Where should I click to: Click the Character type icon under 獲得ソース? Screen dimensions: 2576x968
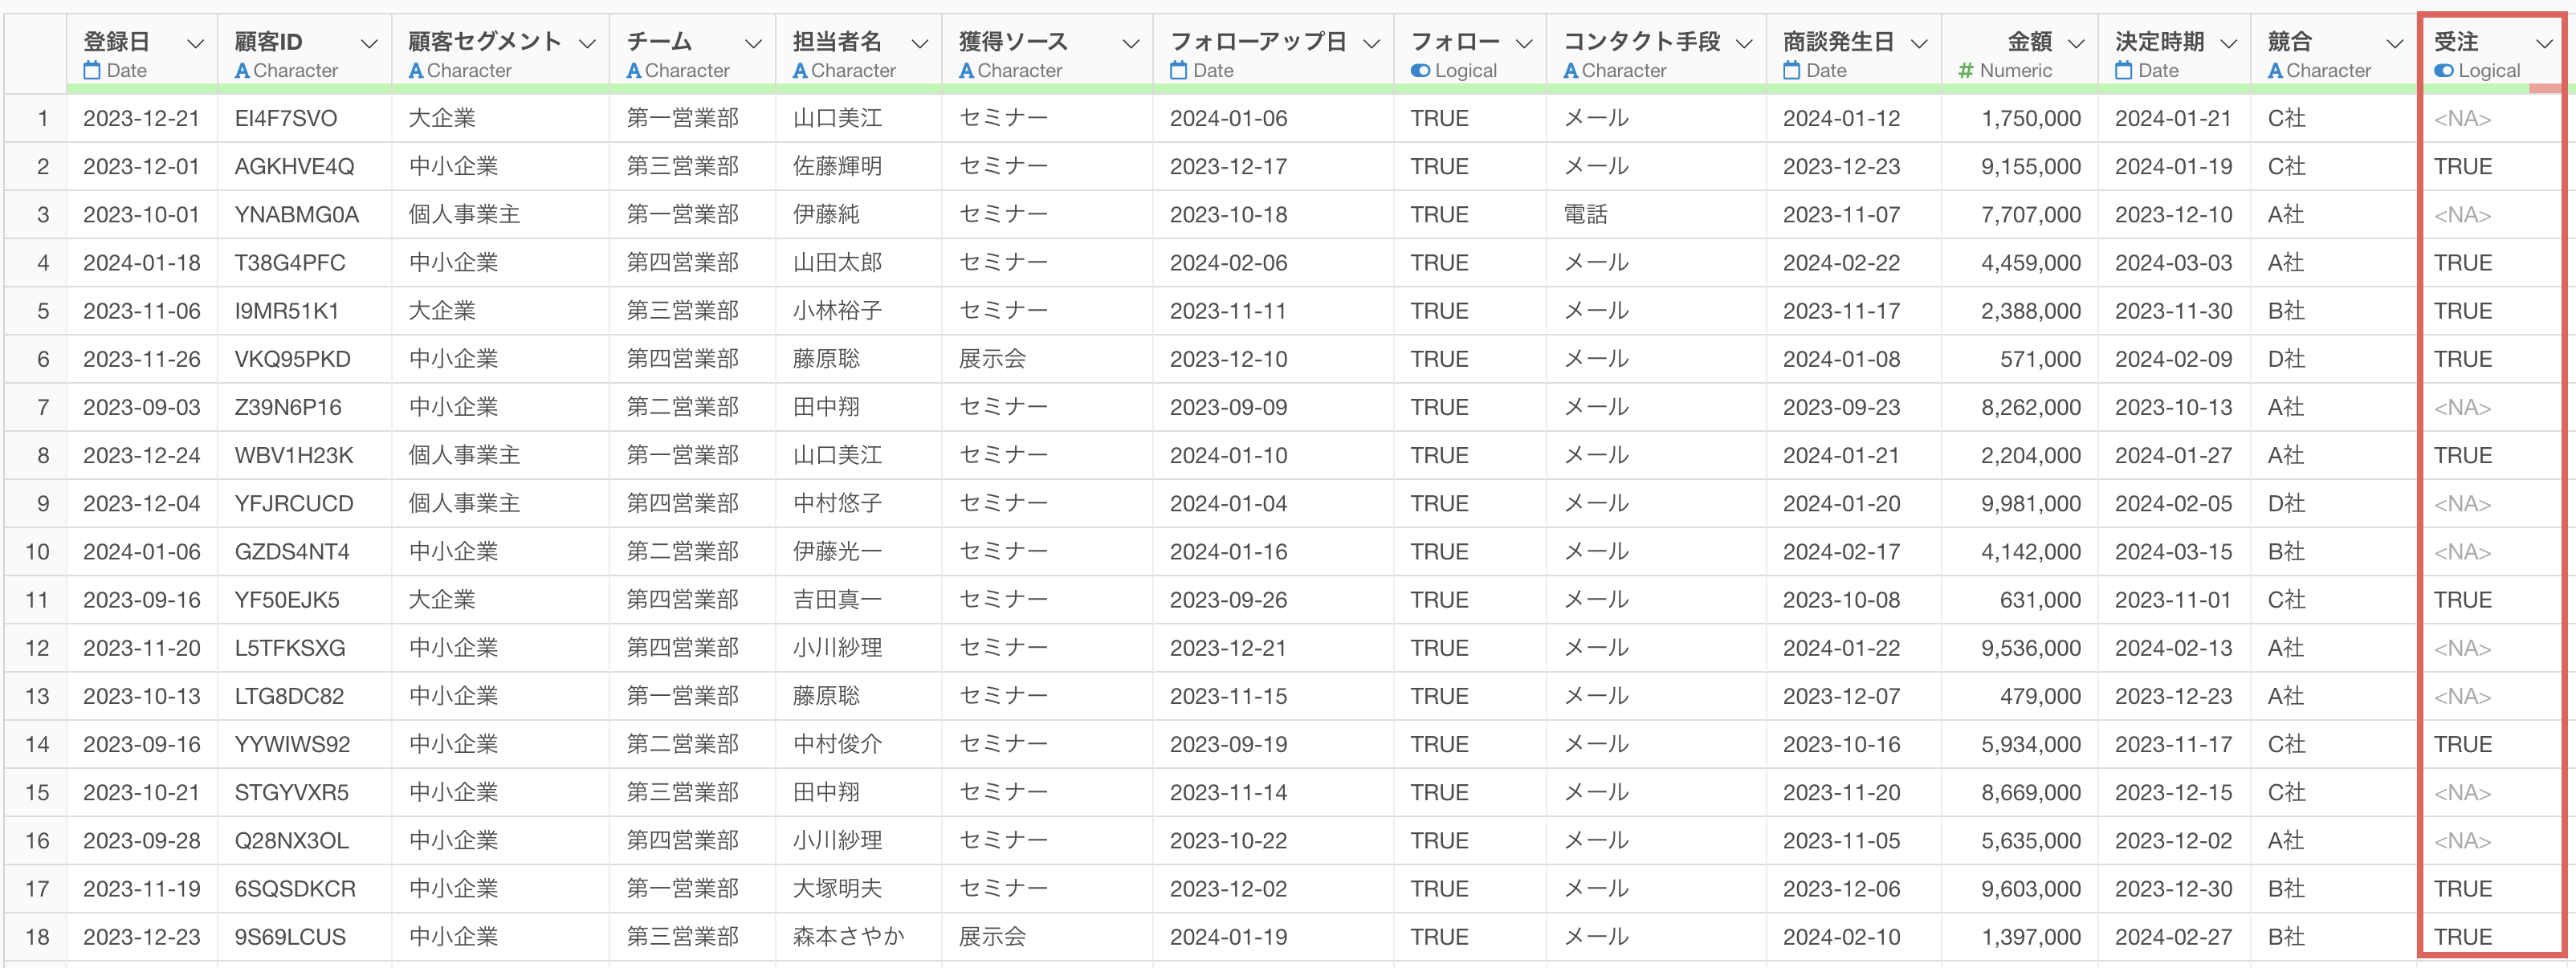coord(966,71)
